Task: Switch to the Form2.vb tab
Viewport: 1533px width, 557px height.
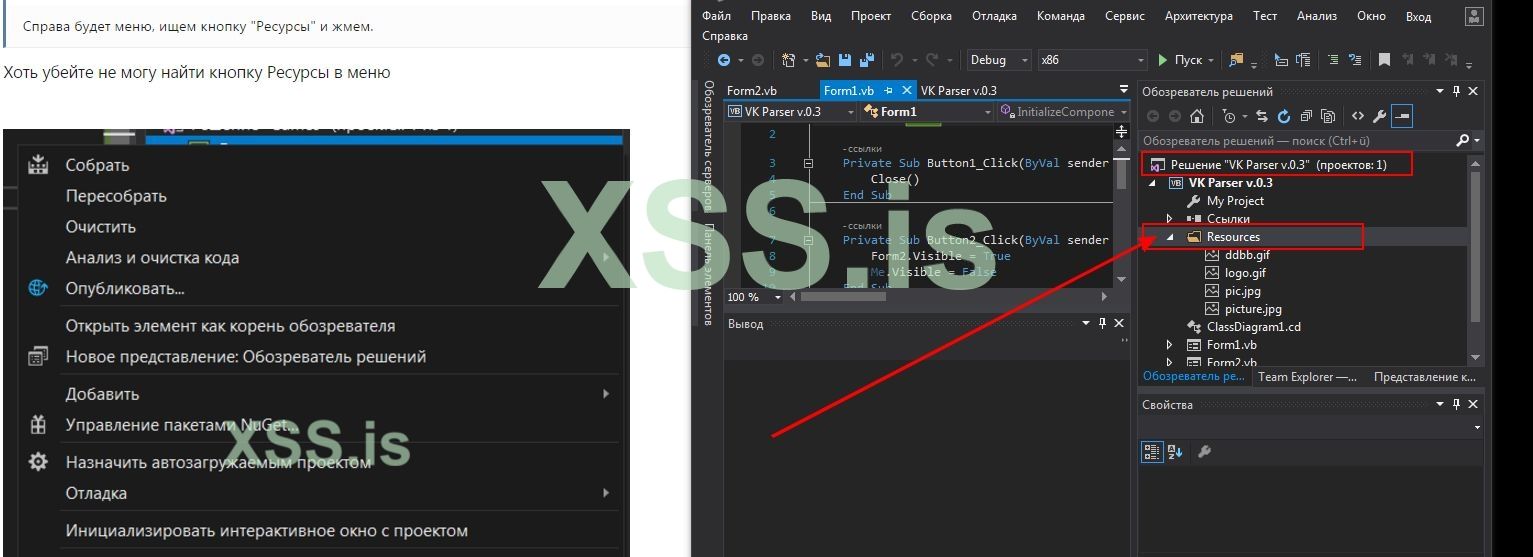Action: [752, 91]
